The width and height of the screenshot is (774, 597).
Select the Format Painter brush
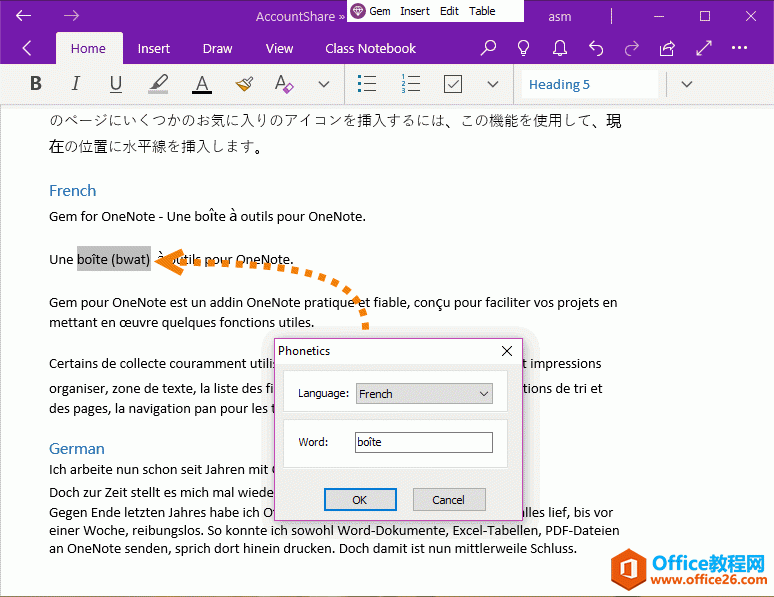point(244,84)
